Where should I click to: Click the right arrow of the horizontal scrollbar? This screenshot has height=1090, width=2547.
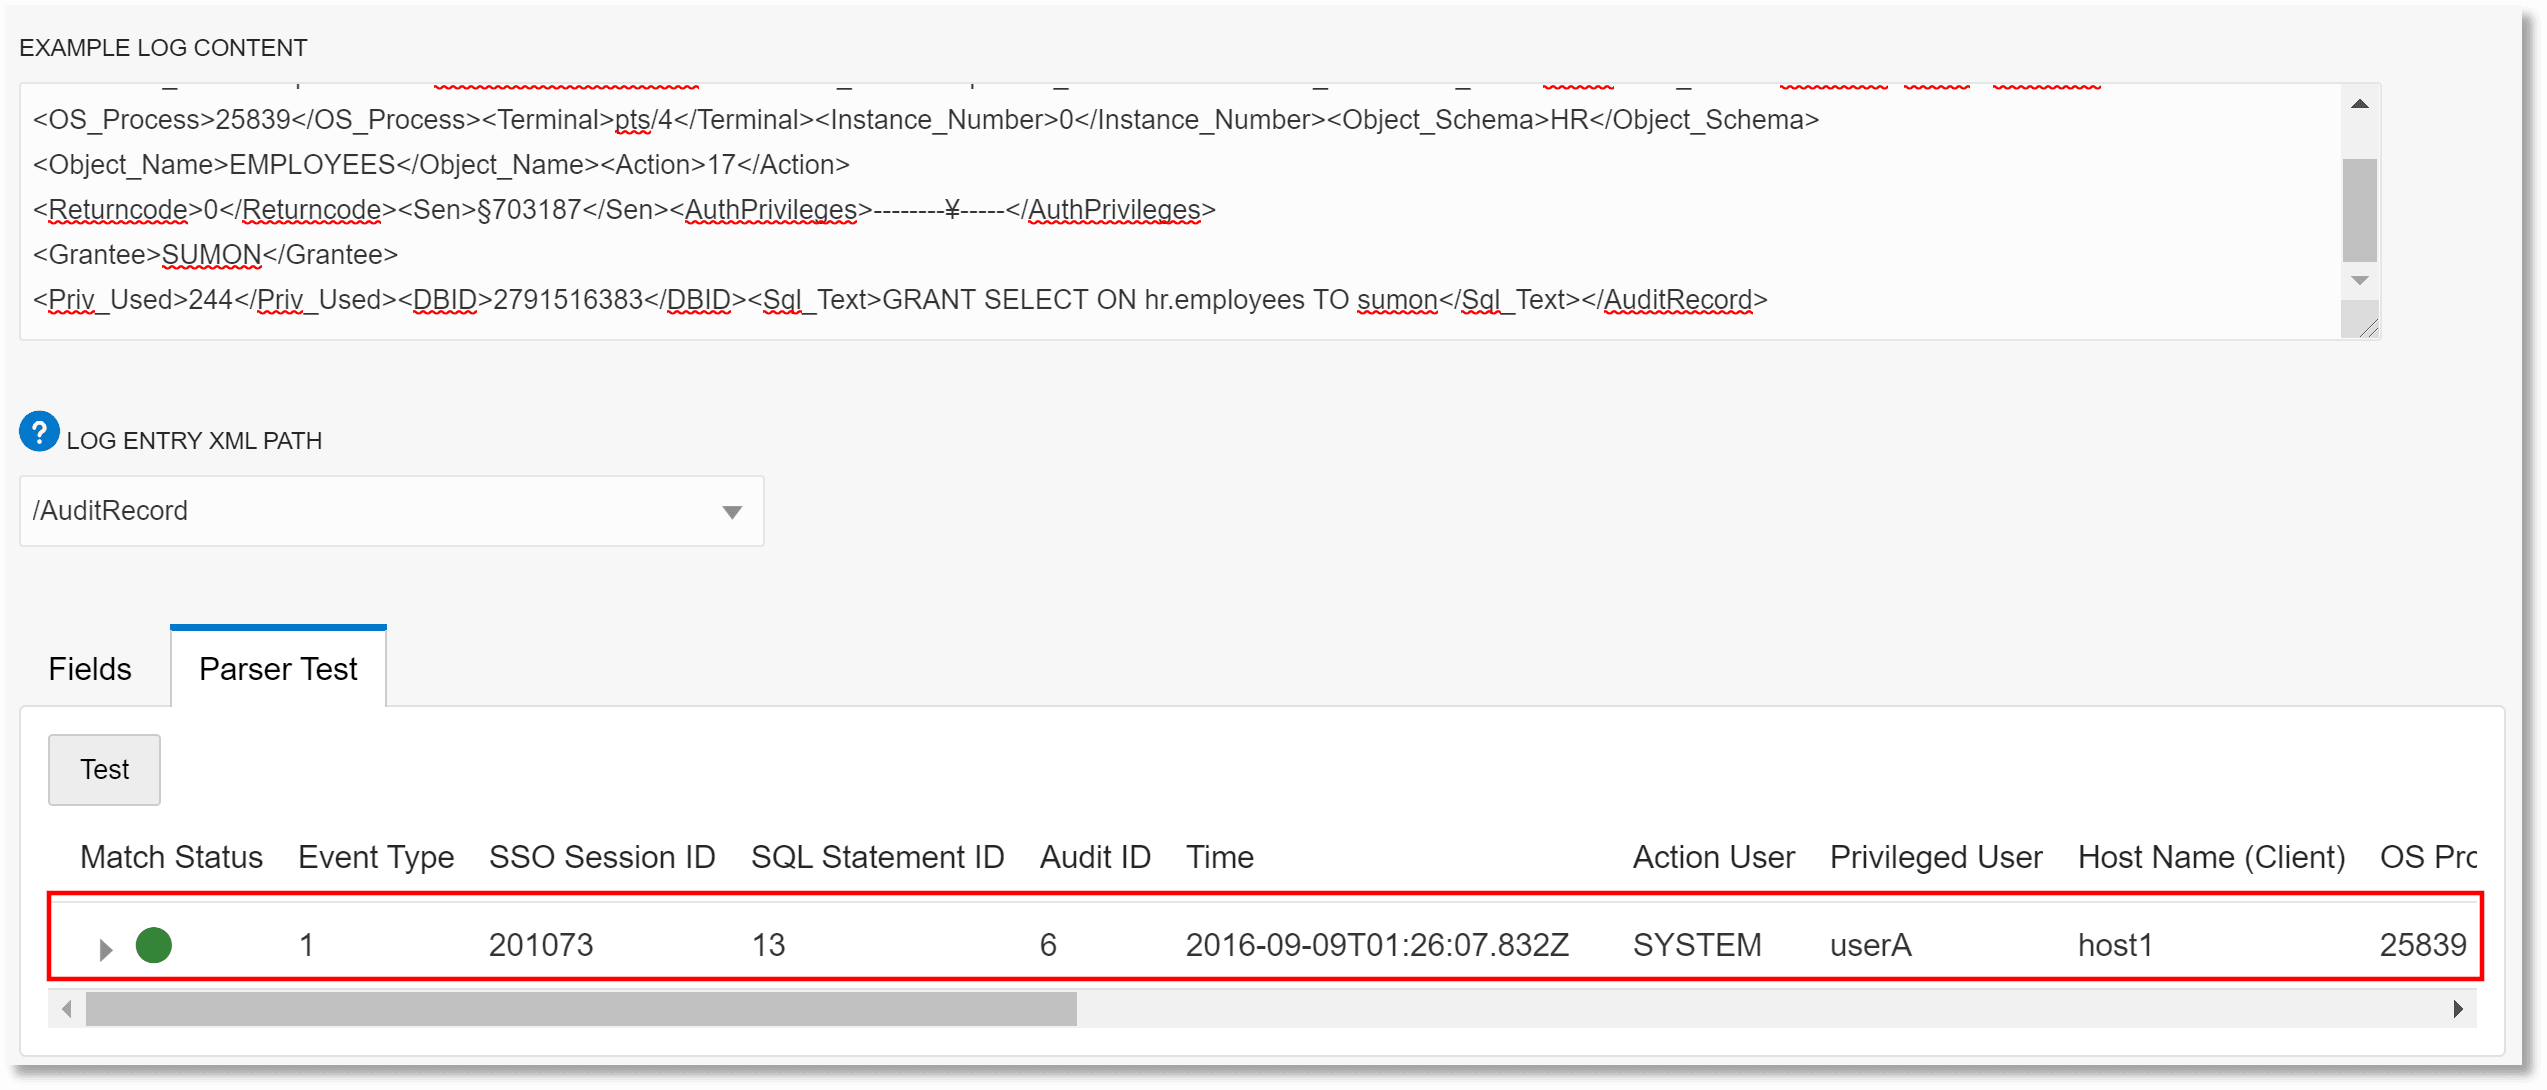coord(2460,1009)
